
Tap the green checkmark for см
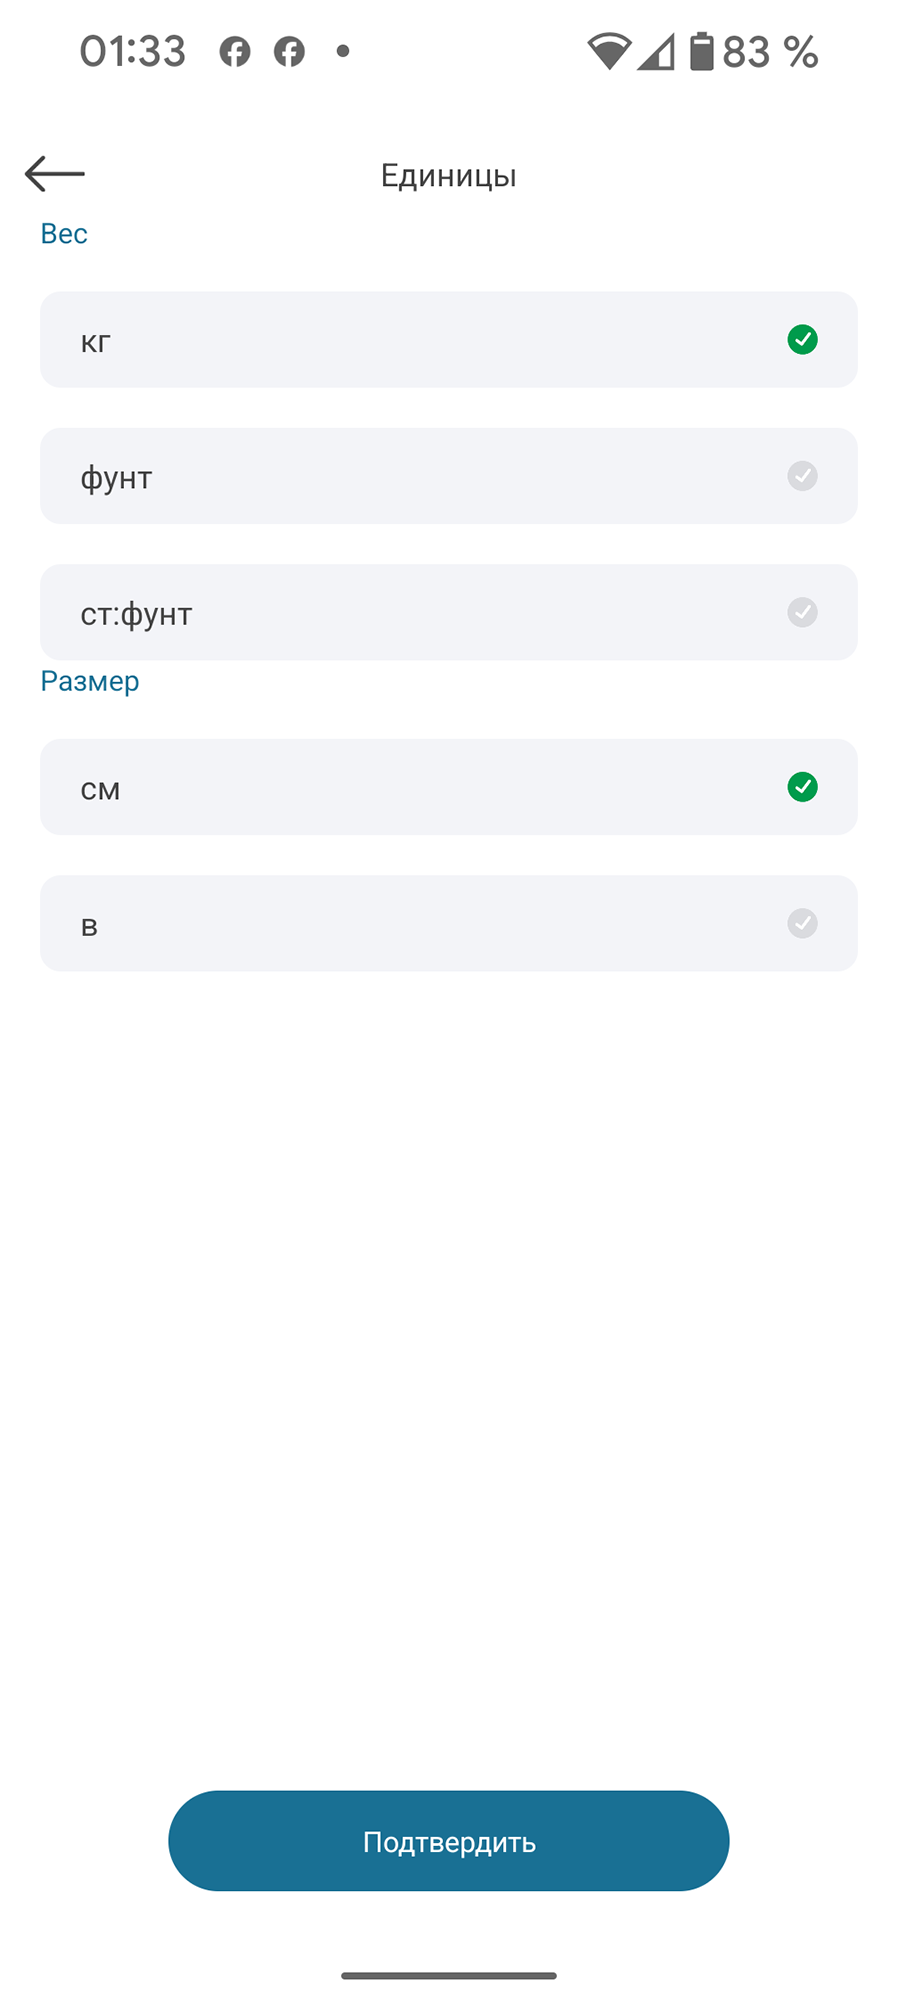tap(802, 787)
